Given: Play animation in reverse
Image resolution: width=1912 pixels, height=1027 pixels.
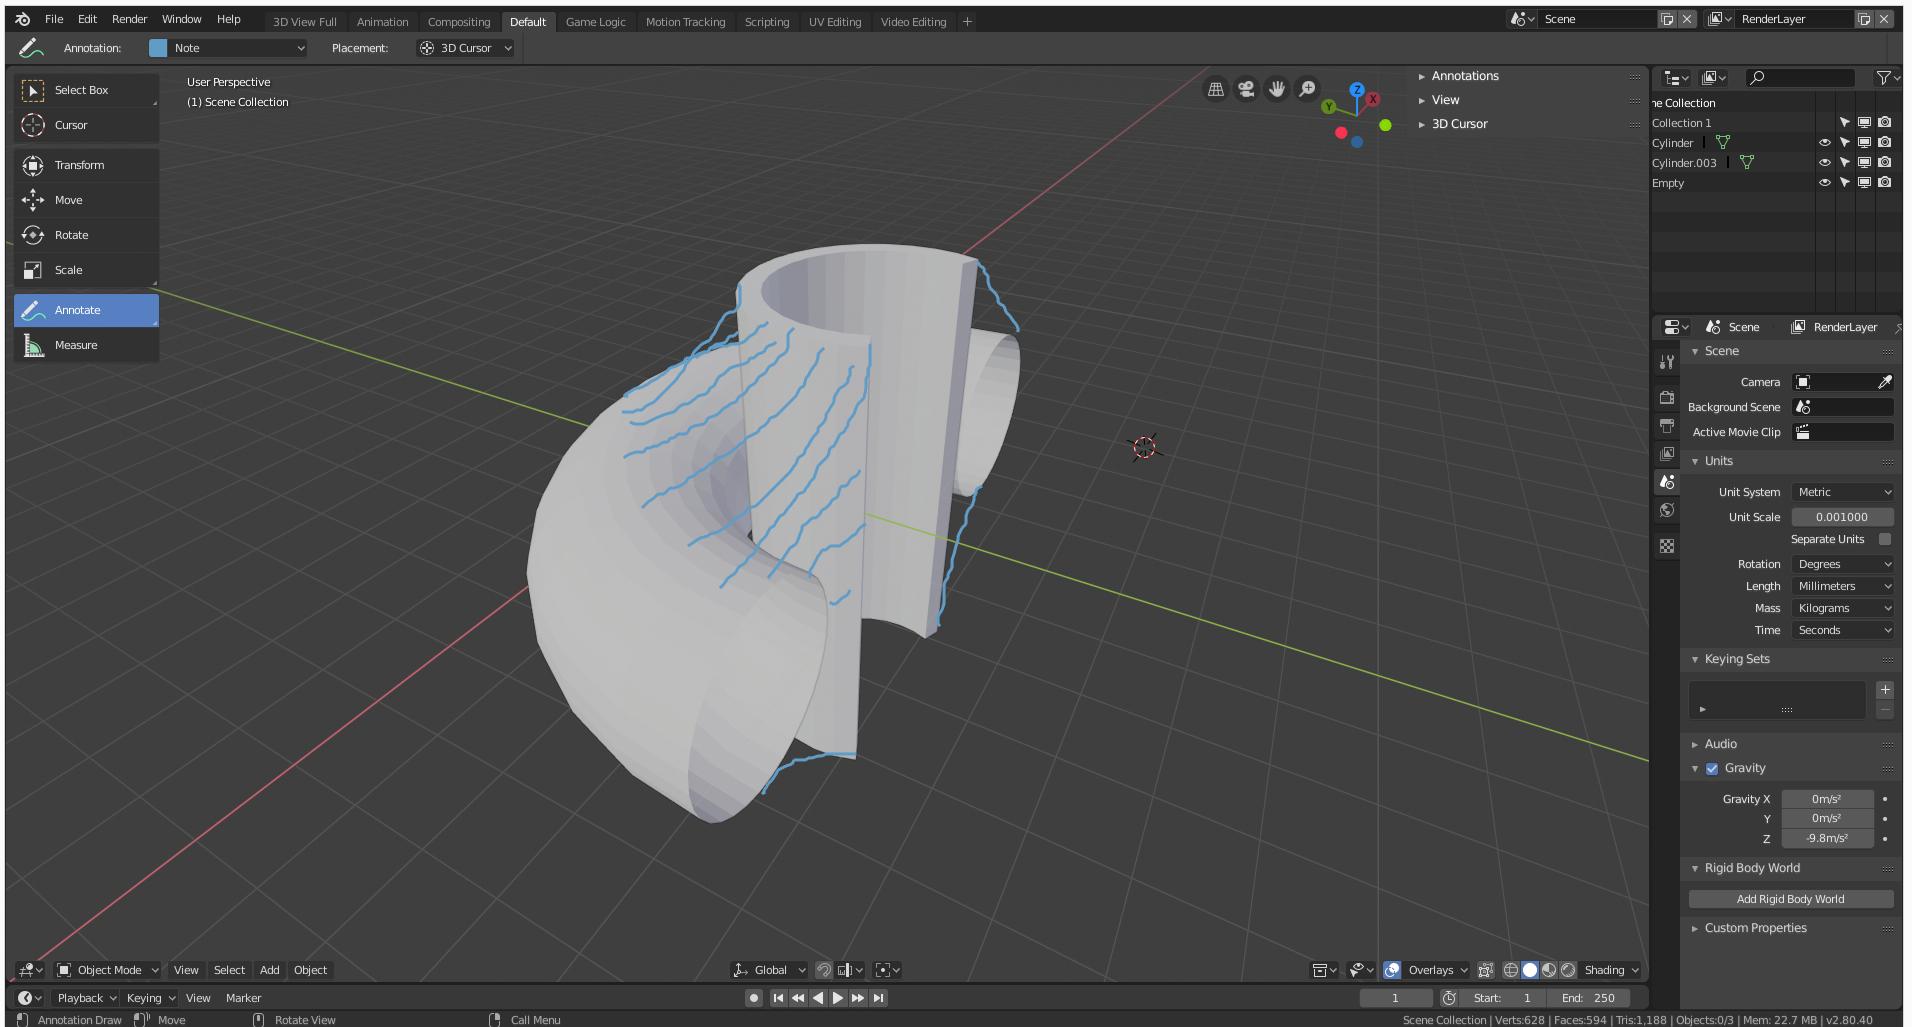Looking at the screenshot, I should (x=818, y=998).
